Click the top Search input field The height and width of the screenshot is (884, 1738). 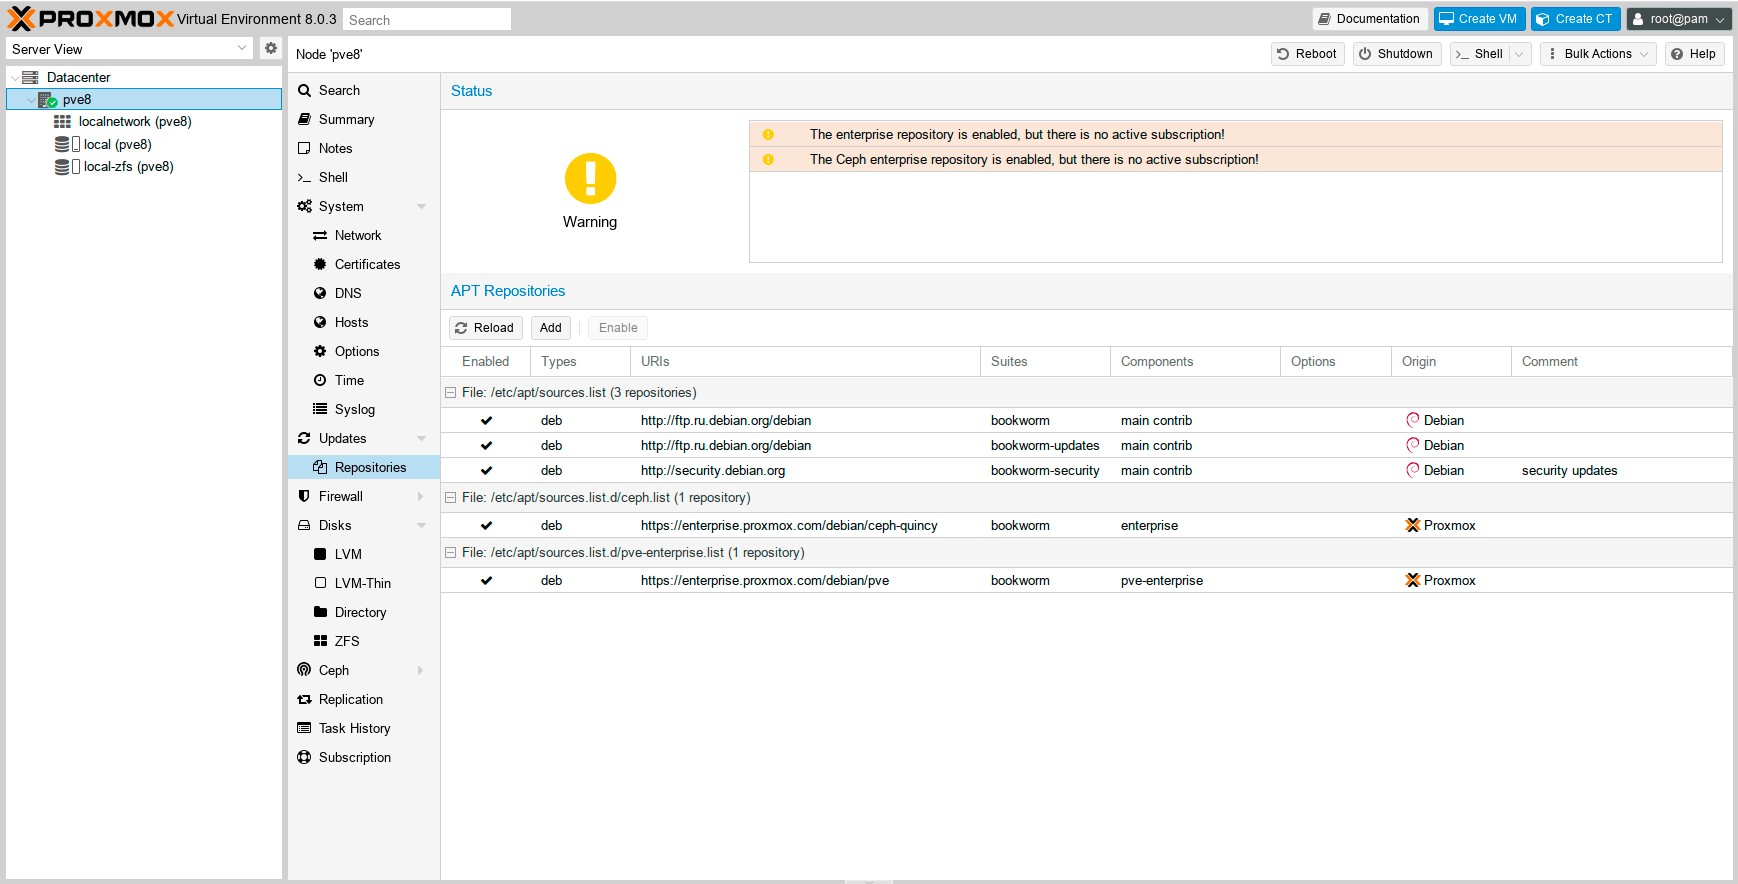pyautogui.click(x=427, y=20)
